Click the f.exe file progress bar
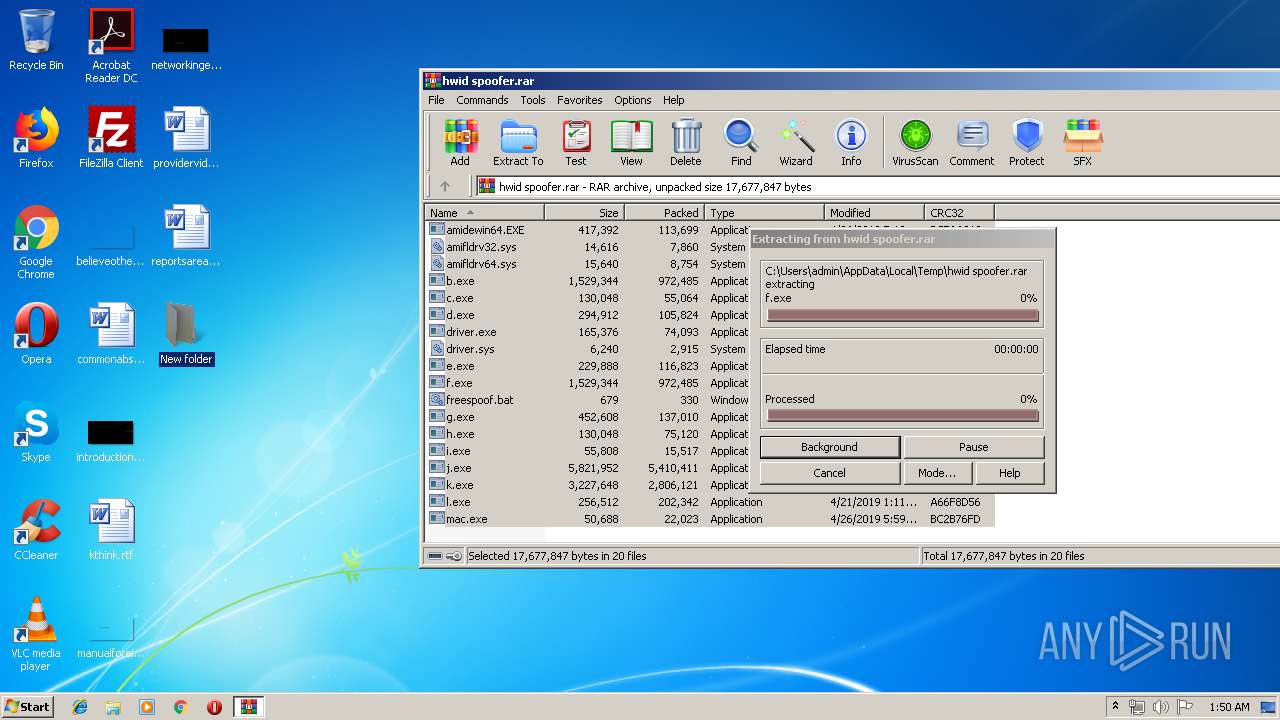The height and width of the screenshot is (720, 1280). tap(903, 315)
